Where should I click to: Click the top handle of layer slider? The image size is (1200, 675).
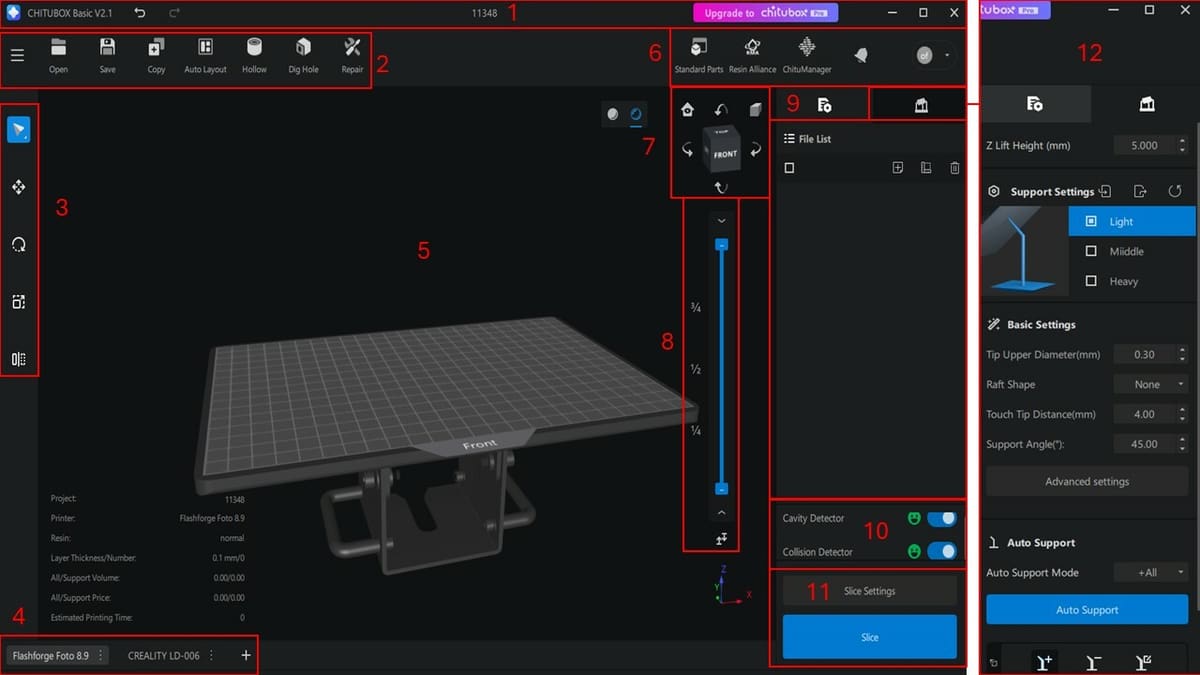click(721, 244)
